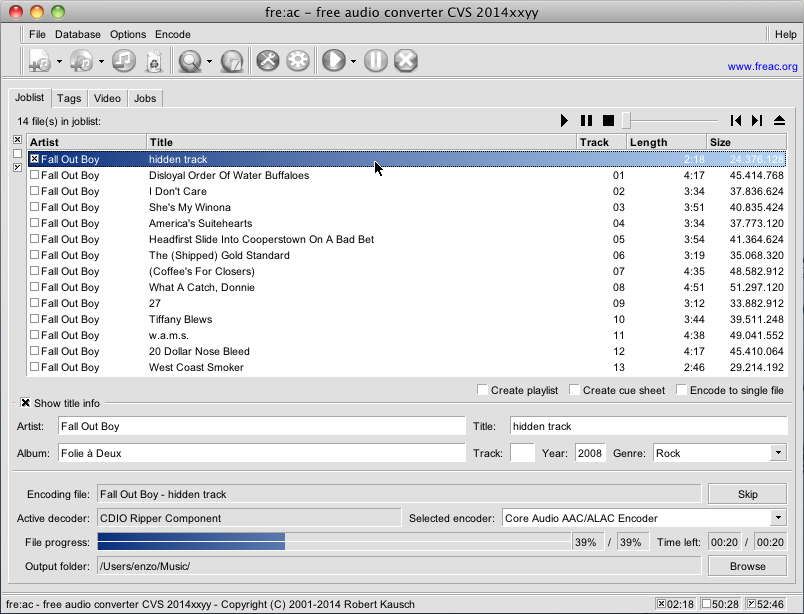Clear the joblist with the trash icon

click(x=154, y=61)
